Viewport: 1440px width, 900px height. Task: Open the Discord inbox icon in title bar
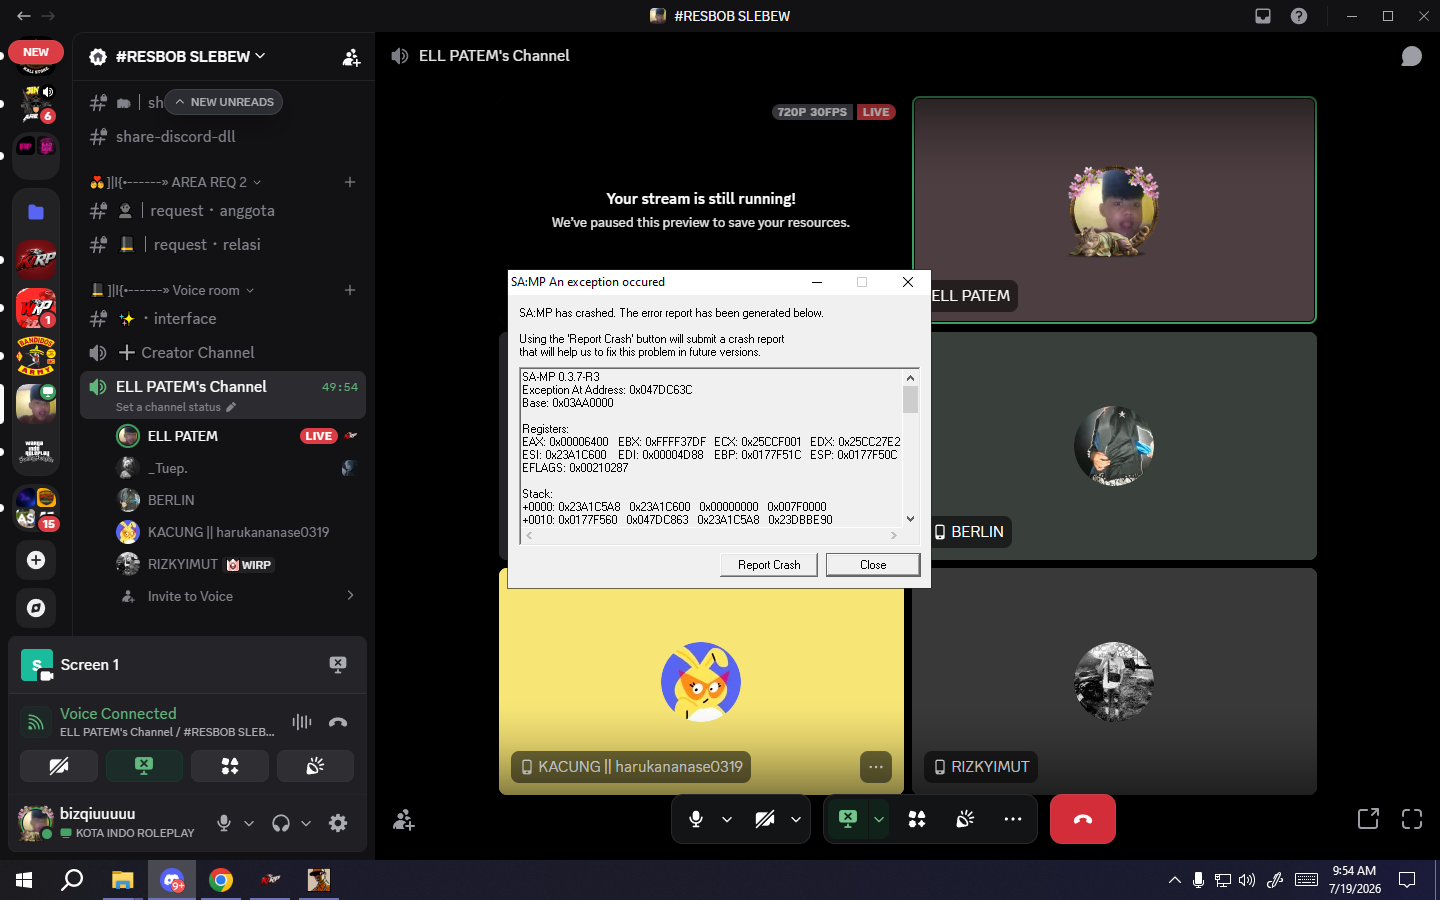click(1263, 16)
